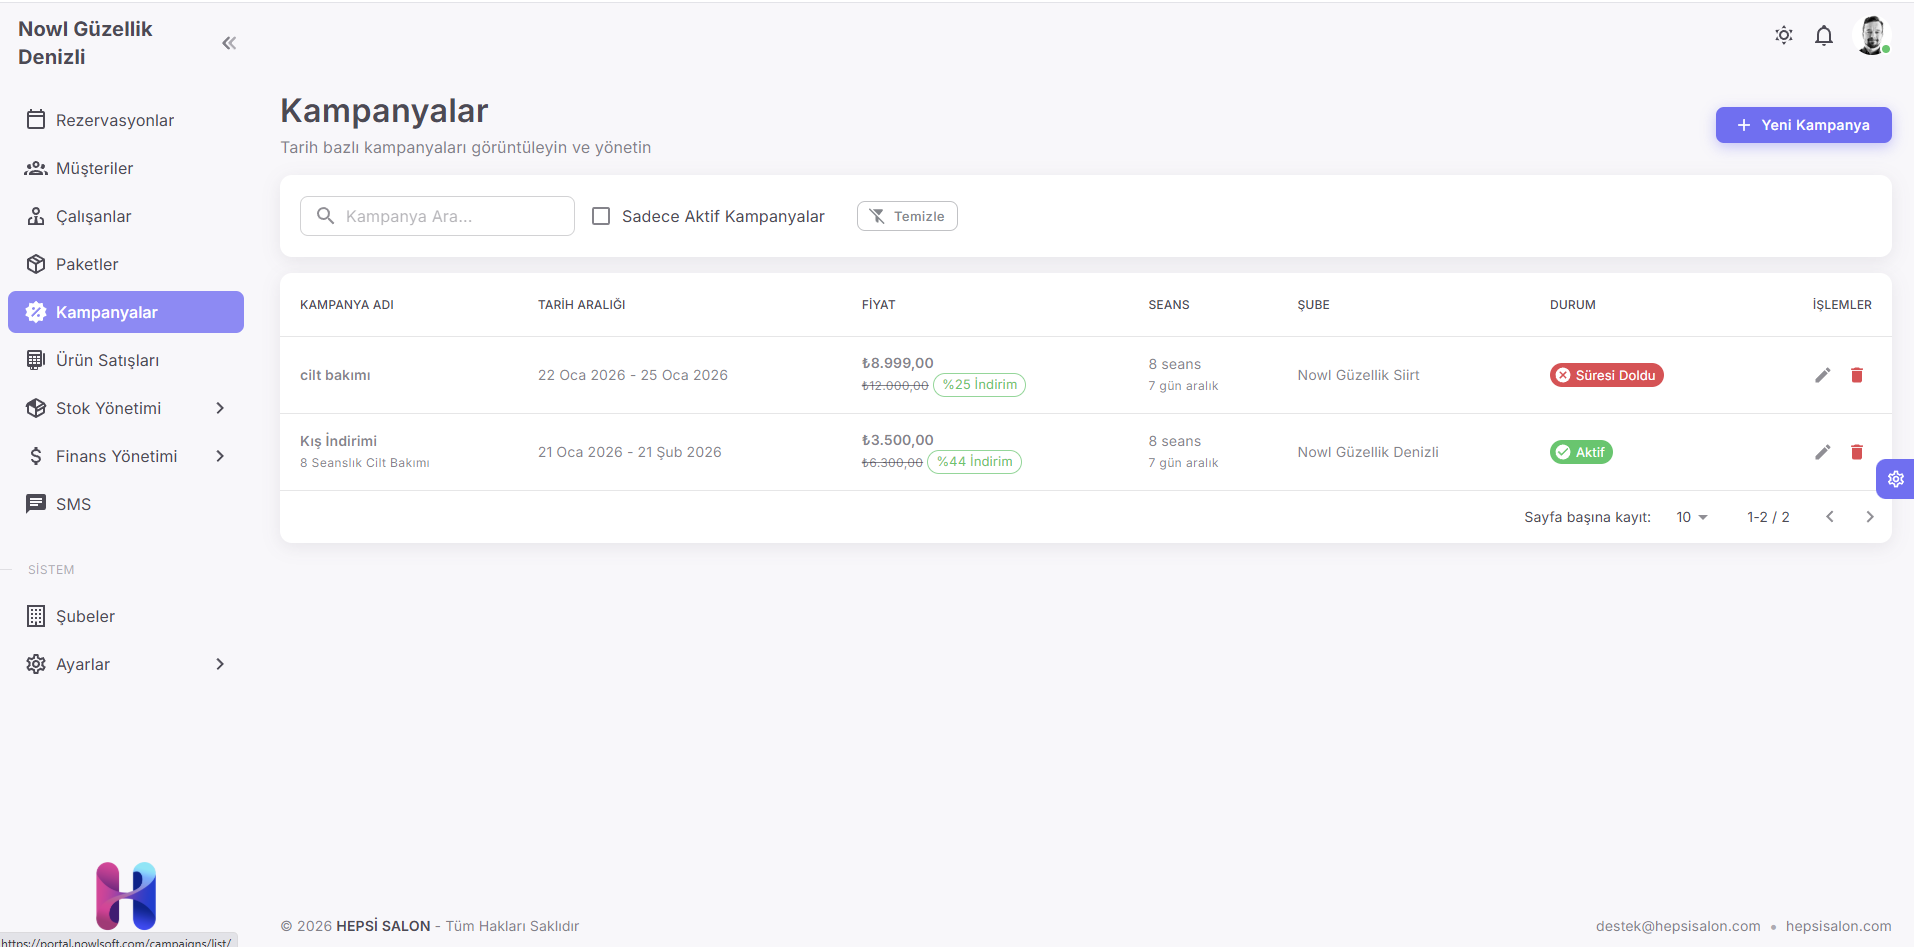Expand the Ayarlar menu
Screen dimensions: 1914x947
click(x=125, y=664)
